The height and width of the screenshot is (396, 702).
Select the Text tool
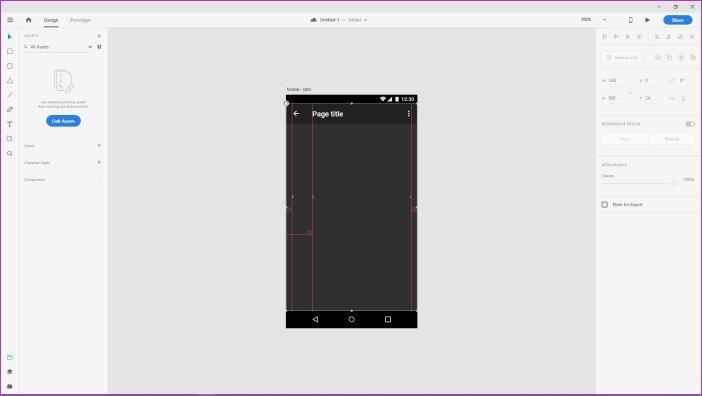pyautogui.click(x=10, y=124)
